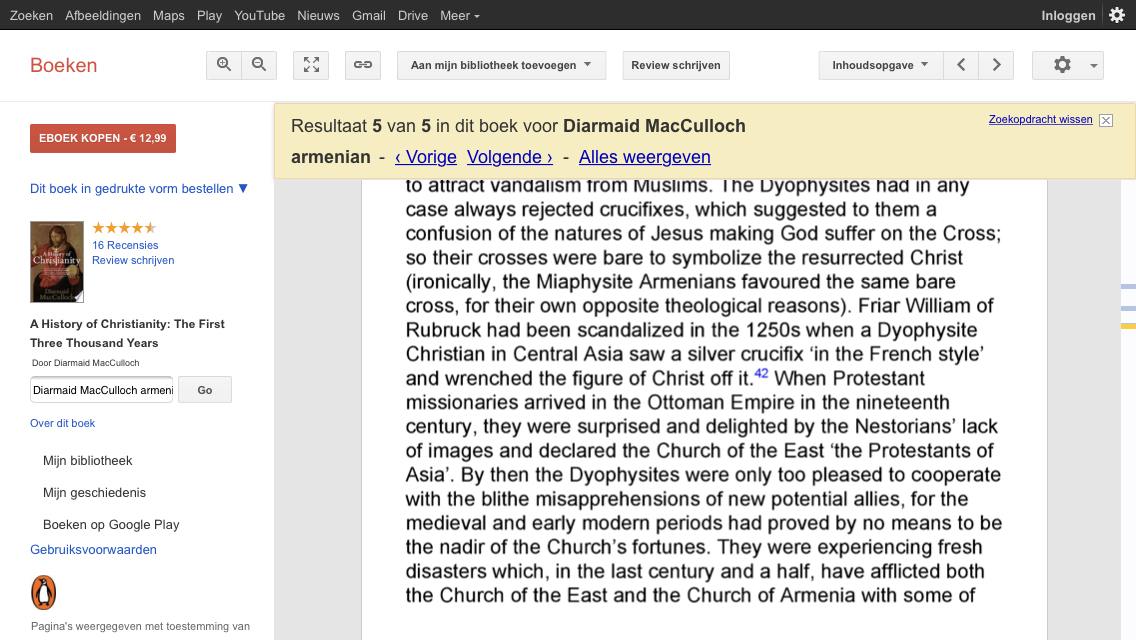This screenshot has width=1136, height=640.
Task: Click the Penguin publisher logo
Action: (43, 592)
